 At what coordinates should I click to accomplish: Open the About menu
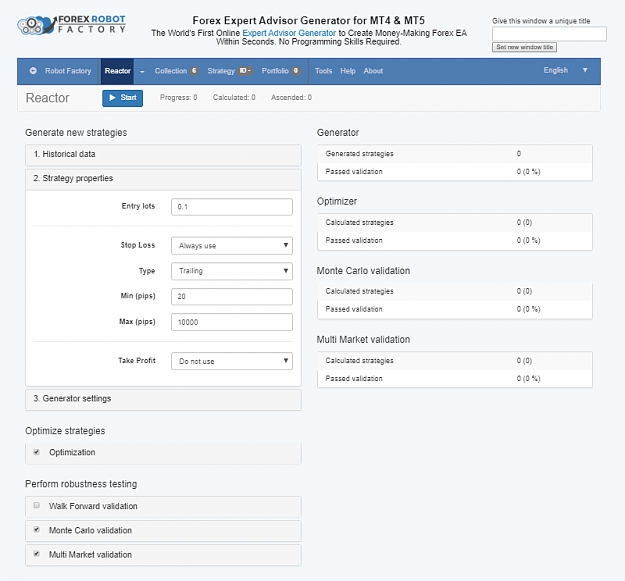coord(373,71)
